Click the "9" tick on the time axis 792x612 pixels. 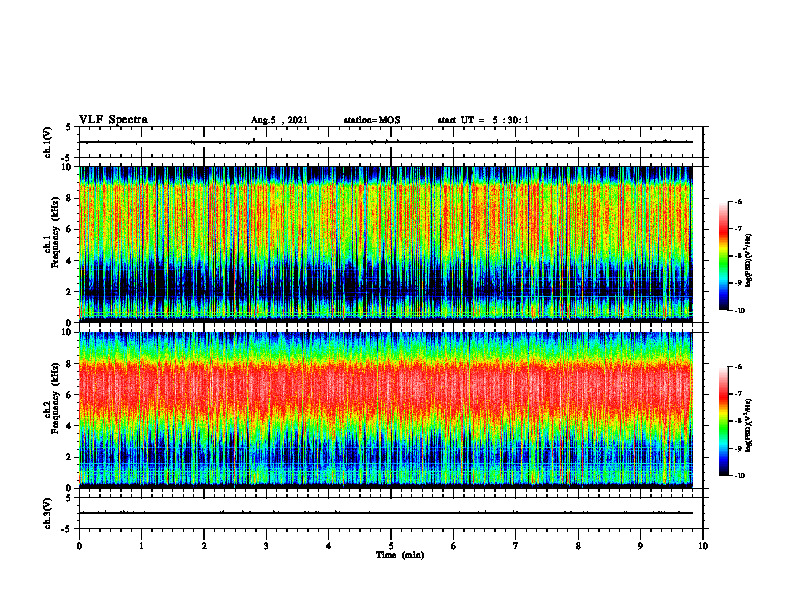point(640,546)
